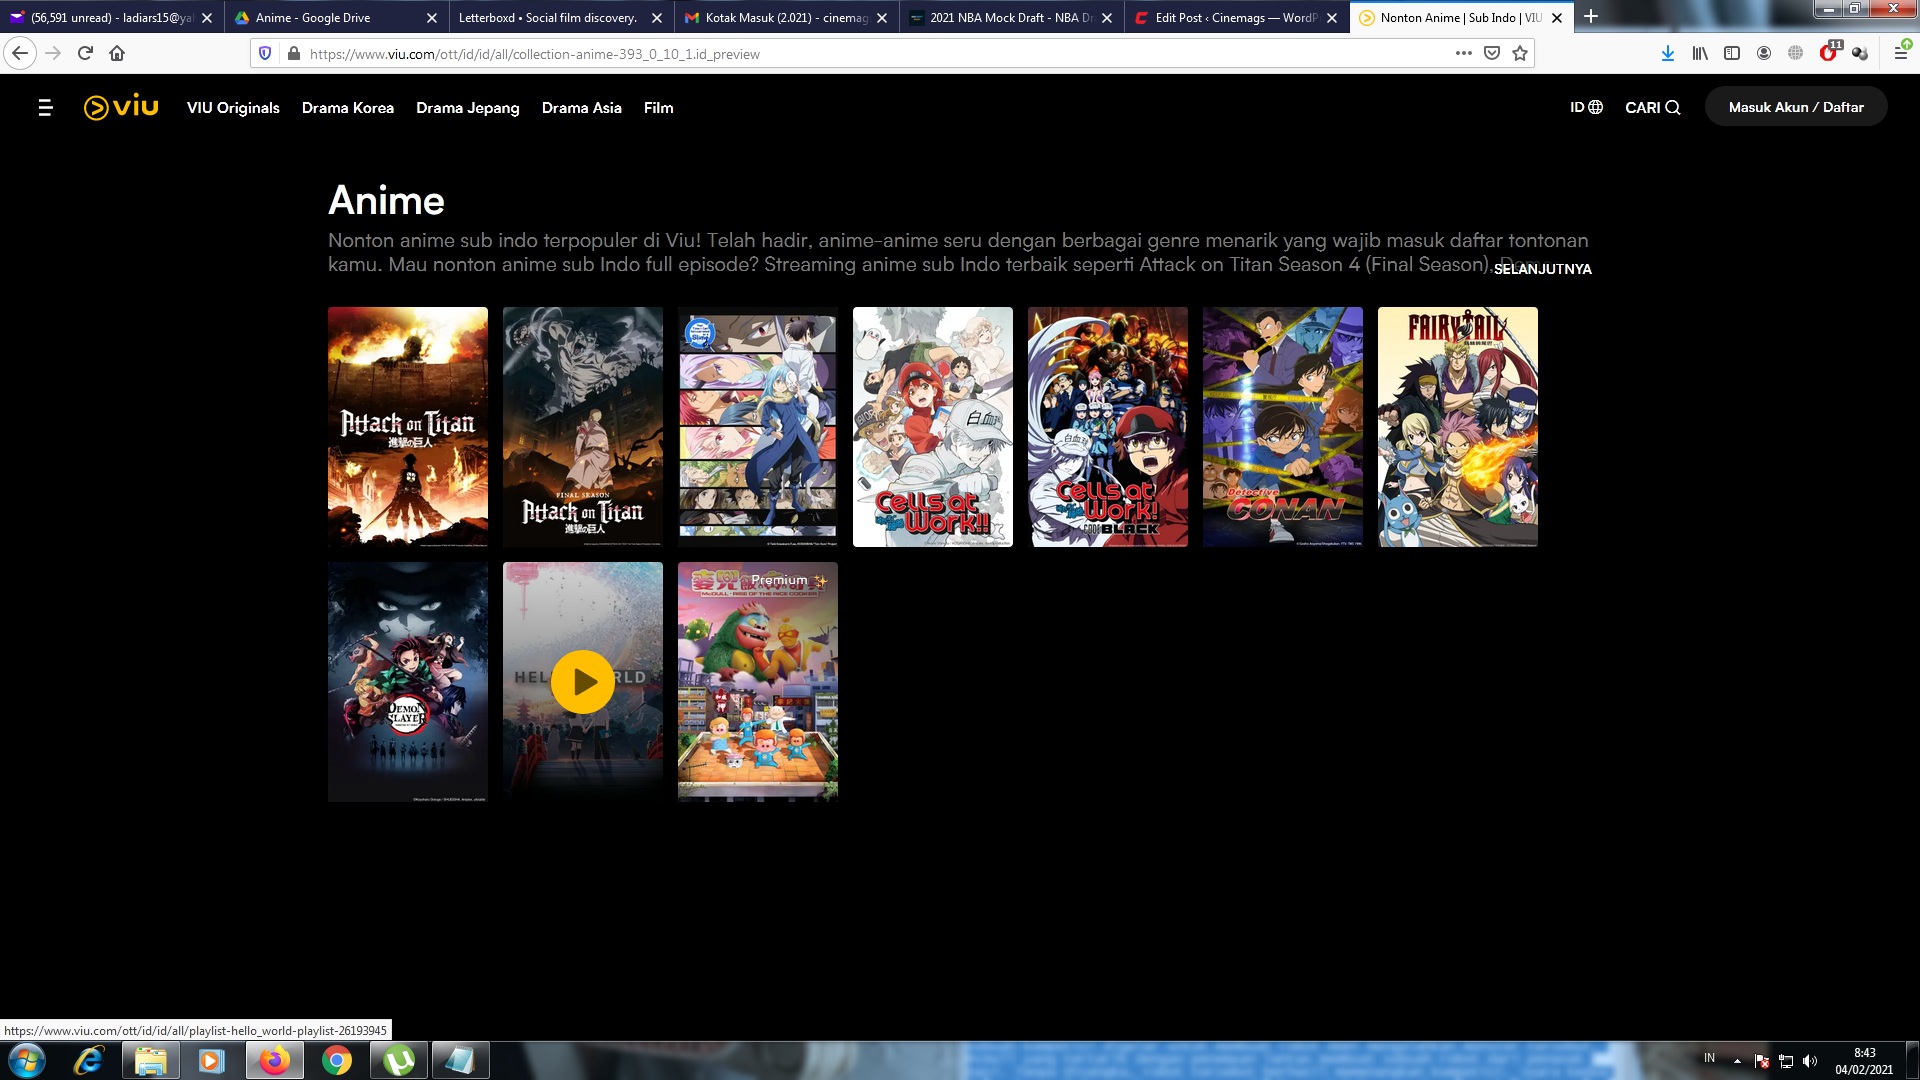This screenshot has width=1920, height=1080.
Task: Open Firefox application menu
Action: click(1901, 53)
